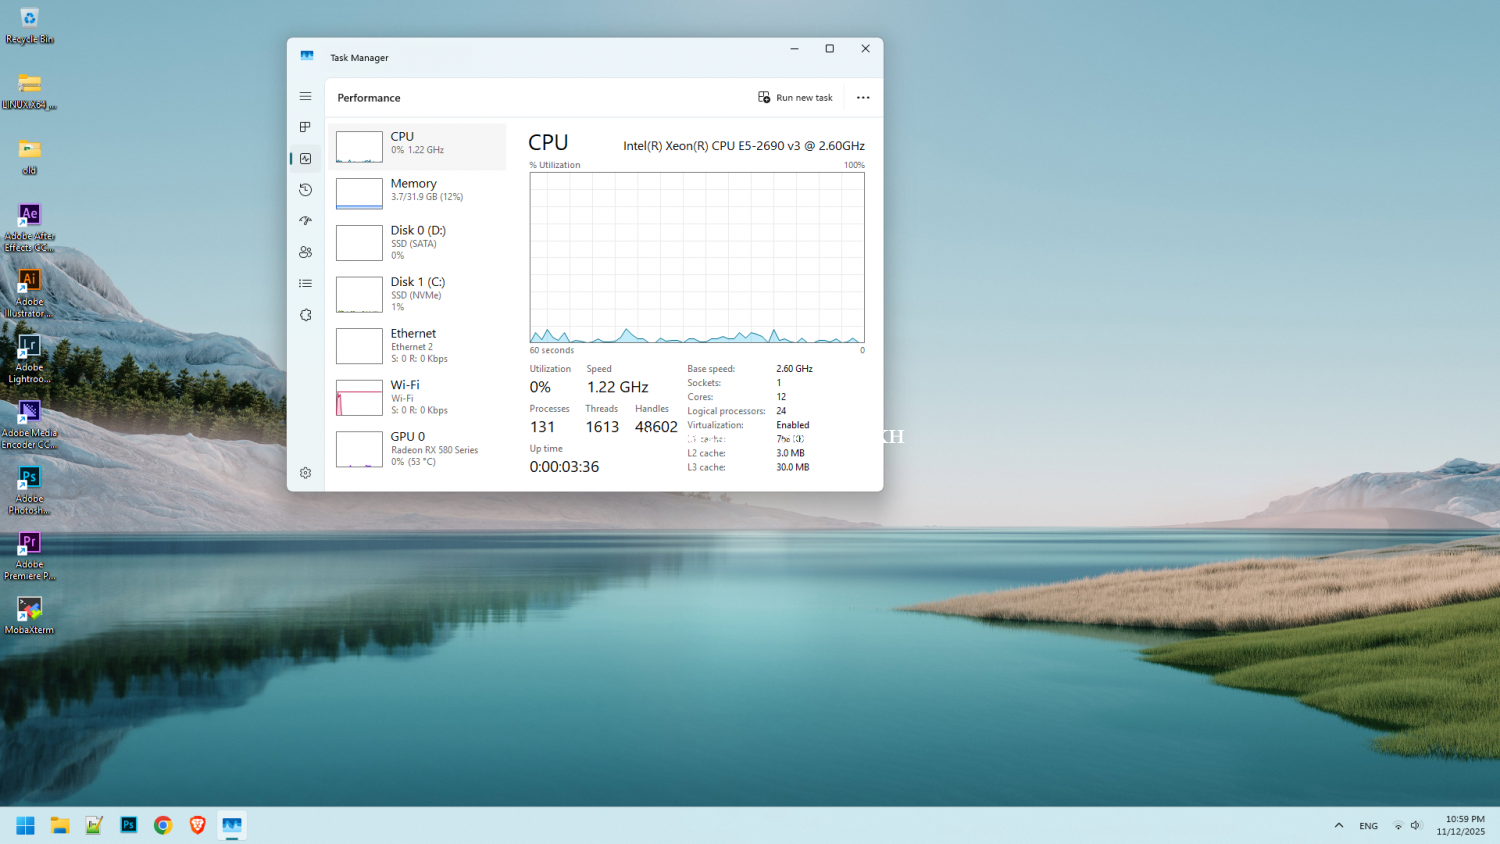1500x844 pixels.
Task: Select Disk 1 (C:) performance item
Action: [x=417, y=294]
